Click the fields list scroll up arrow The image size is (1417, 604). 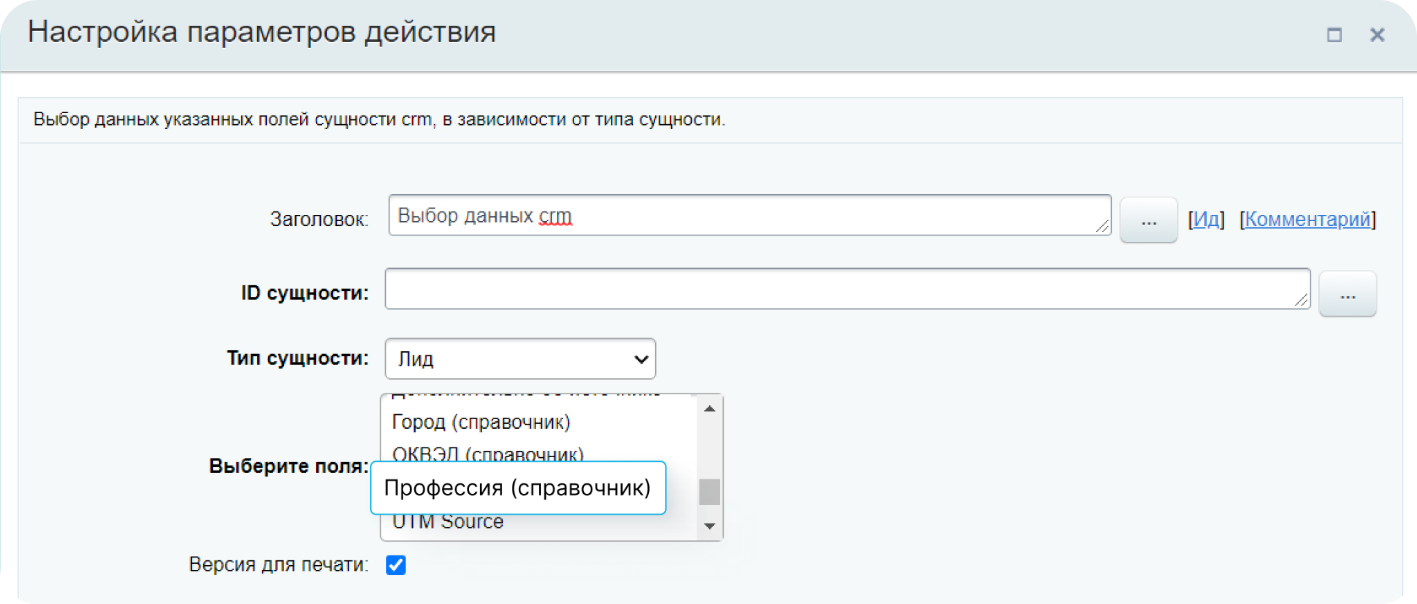point(709,408)
